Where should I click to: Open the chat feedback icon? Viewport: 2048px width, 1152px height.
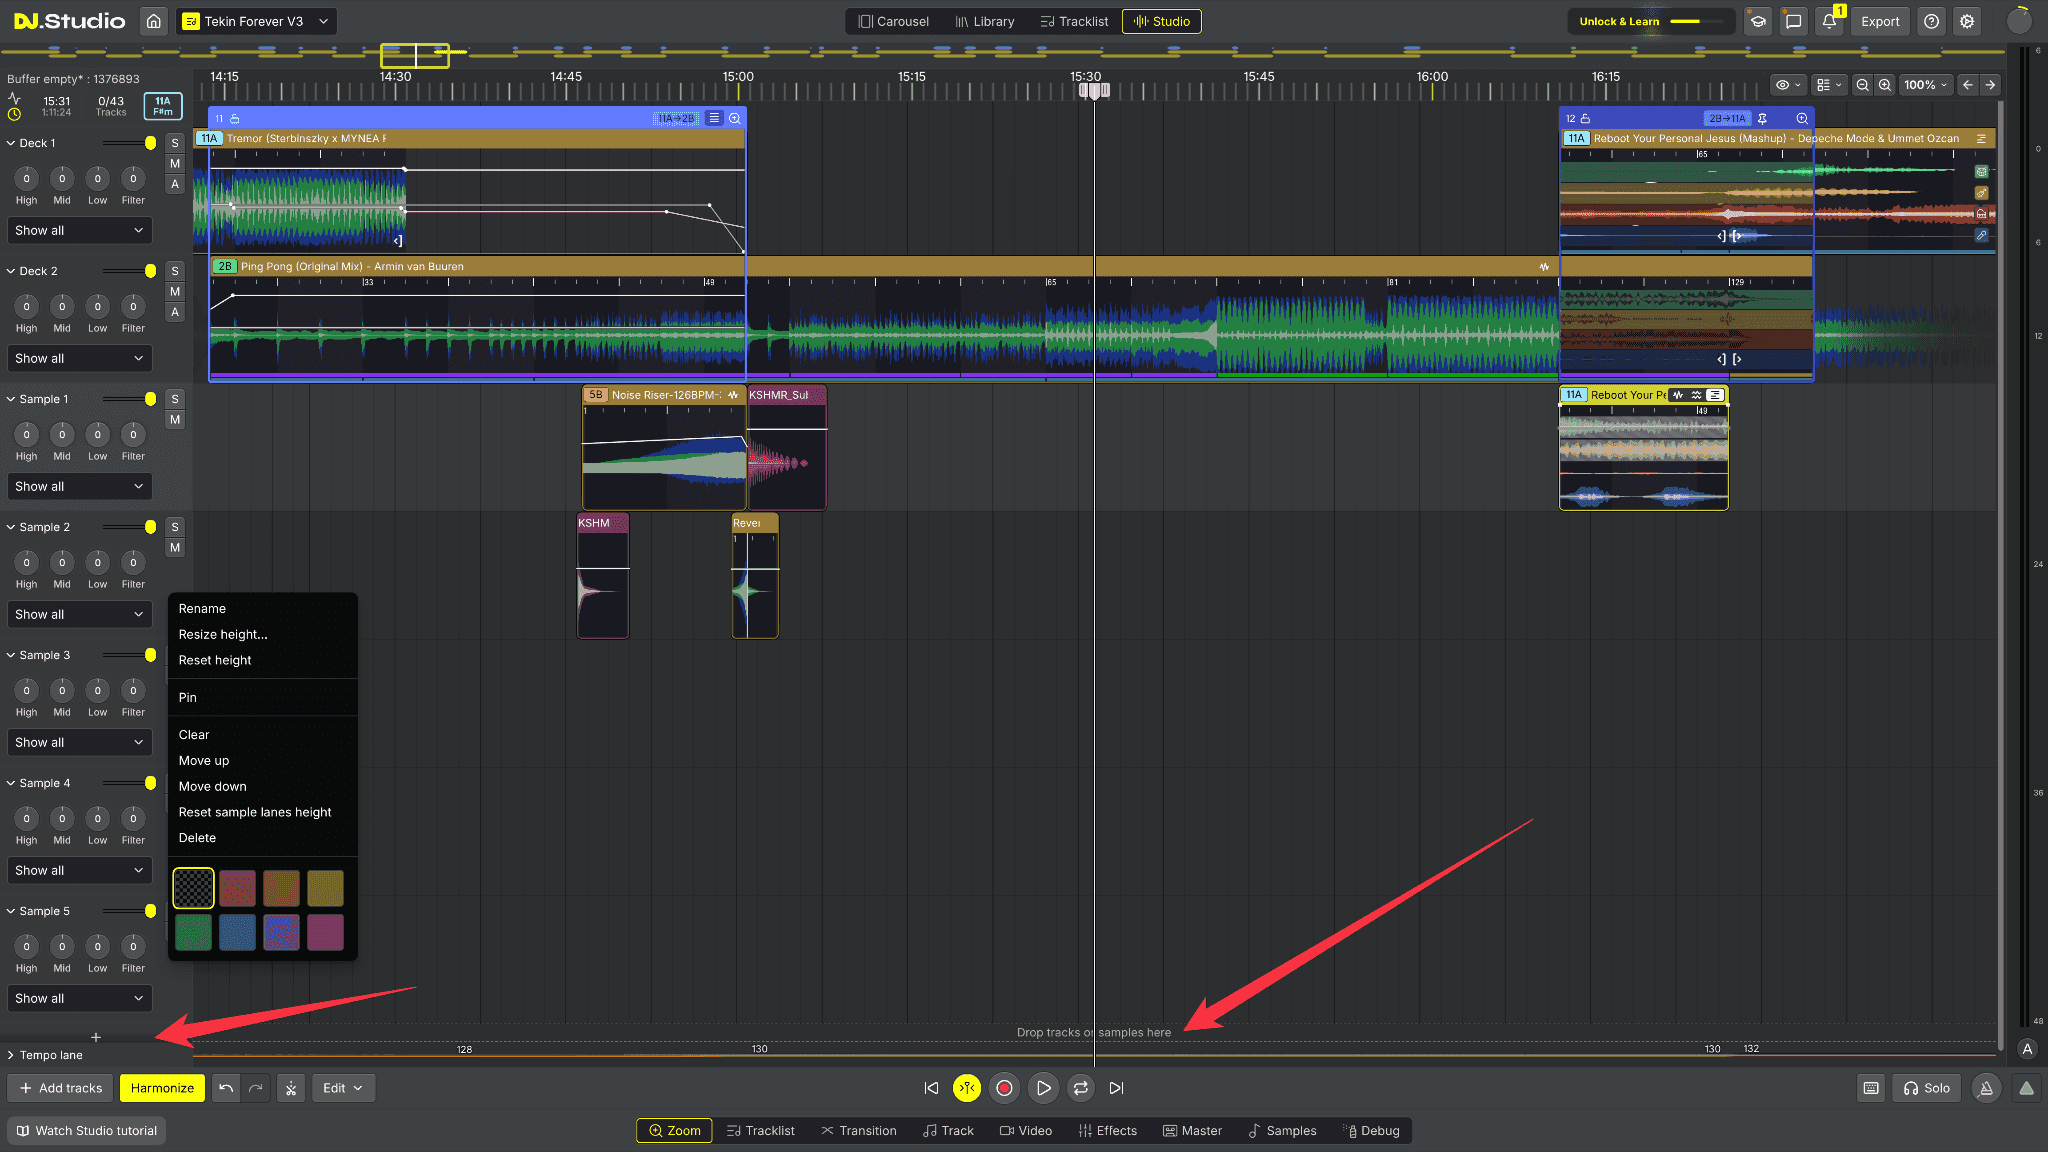click(x=1794, y=21)
